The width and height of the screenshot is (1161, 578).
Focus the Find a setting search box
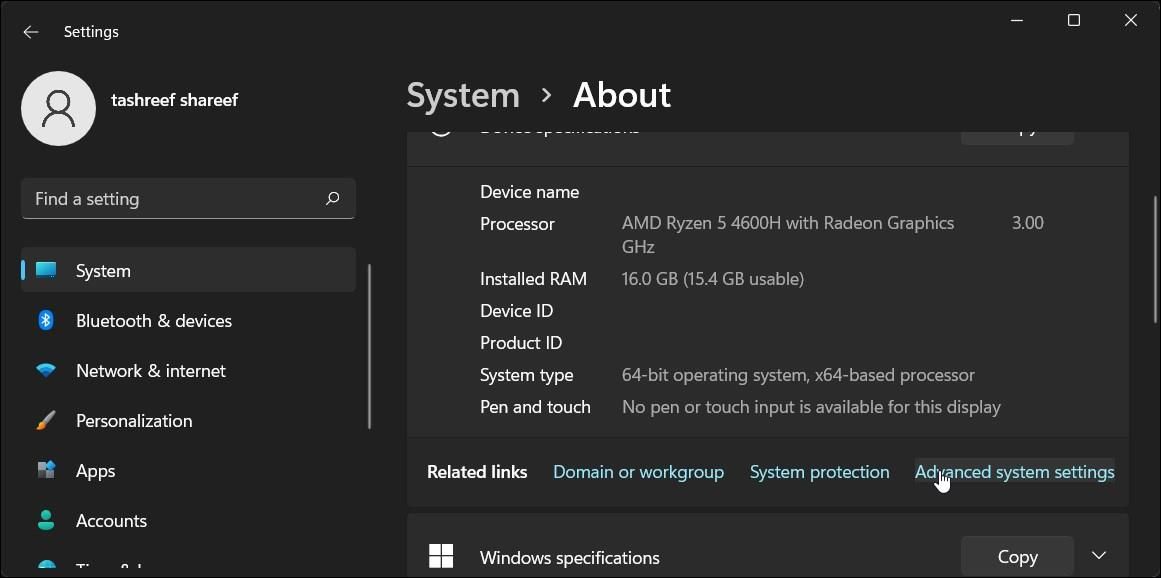pos(189,198)
